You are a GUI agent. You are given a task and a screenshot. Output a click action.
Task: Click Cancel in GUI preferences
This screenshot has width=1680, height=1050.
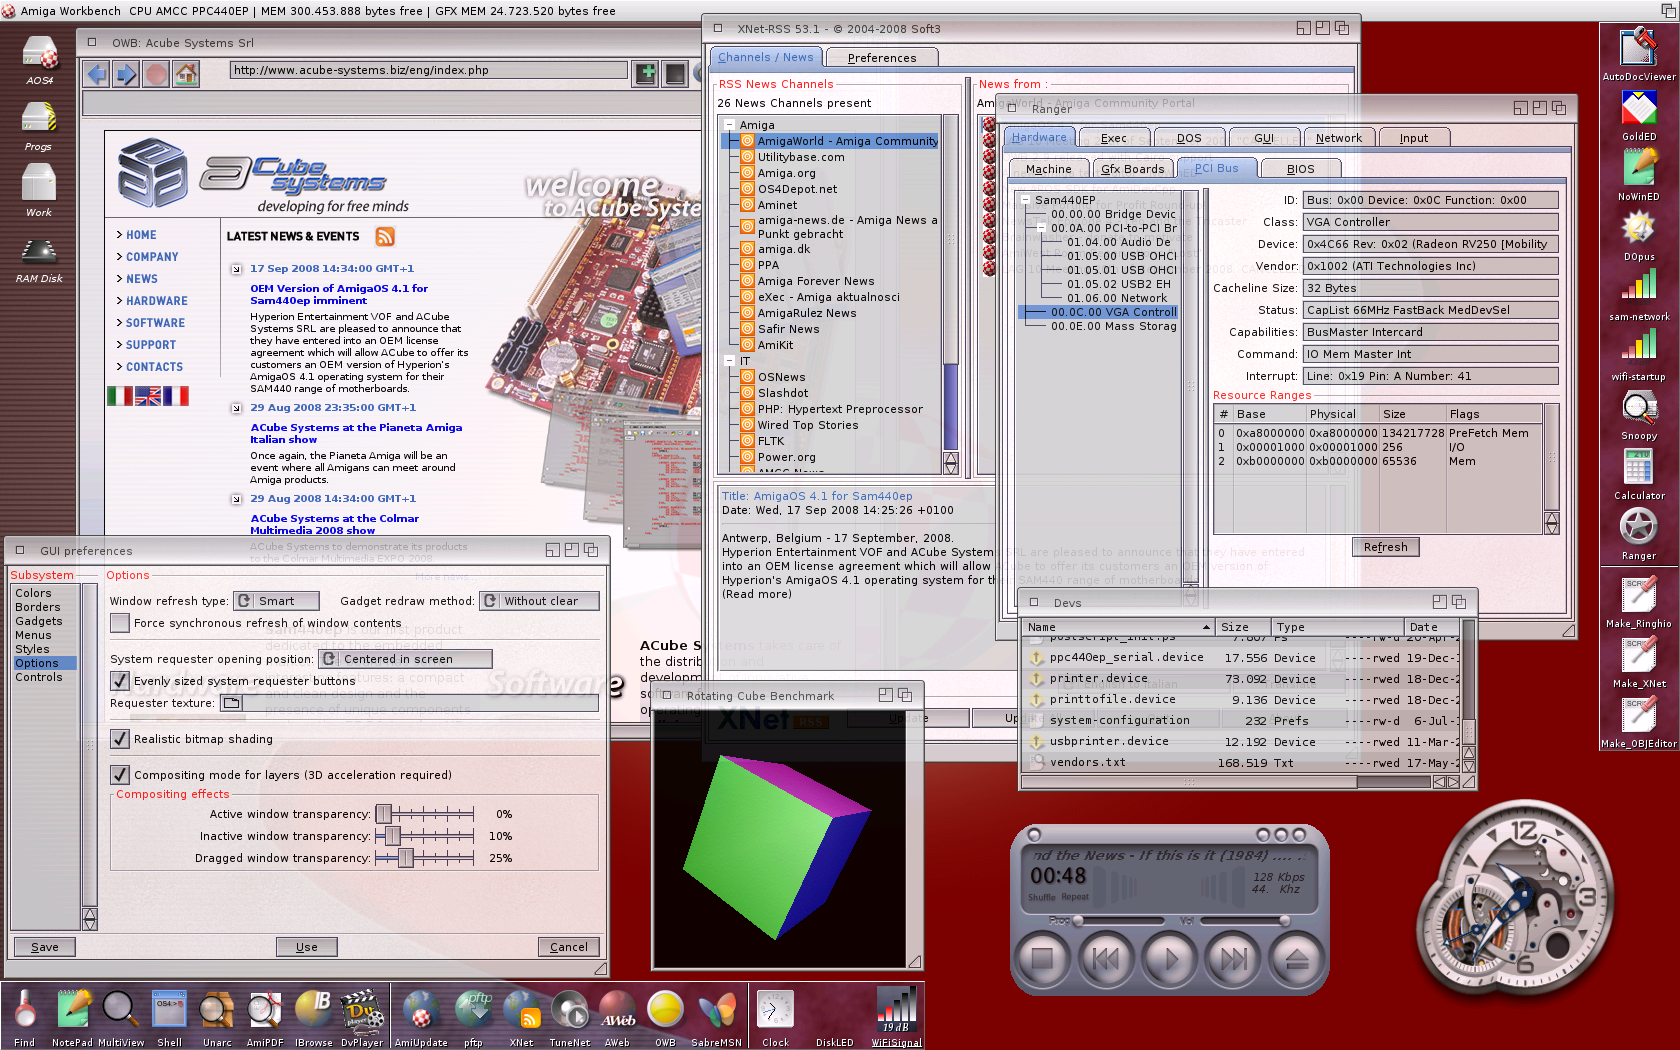tap(569, 947)
